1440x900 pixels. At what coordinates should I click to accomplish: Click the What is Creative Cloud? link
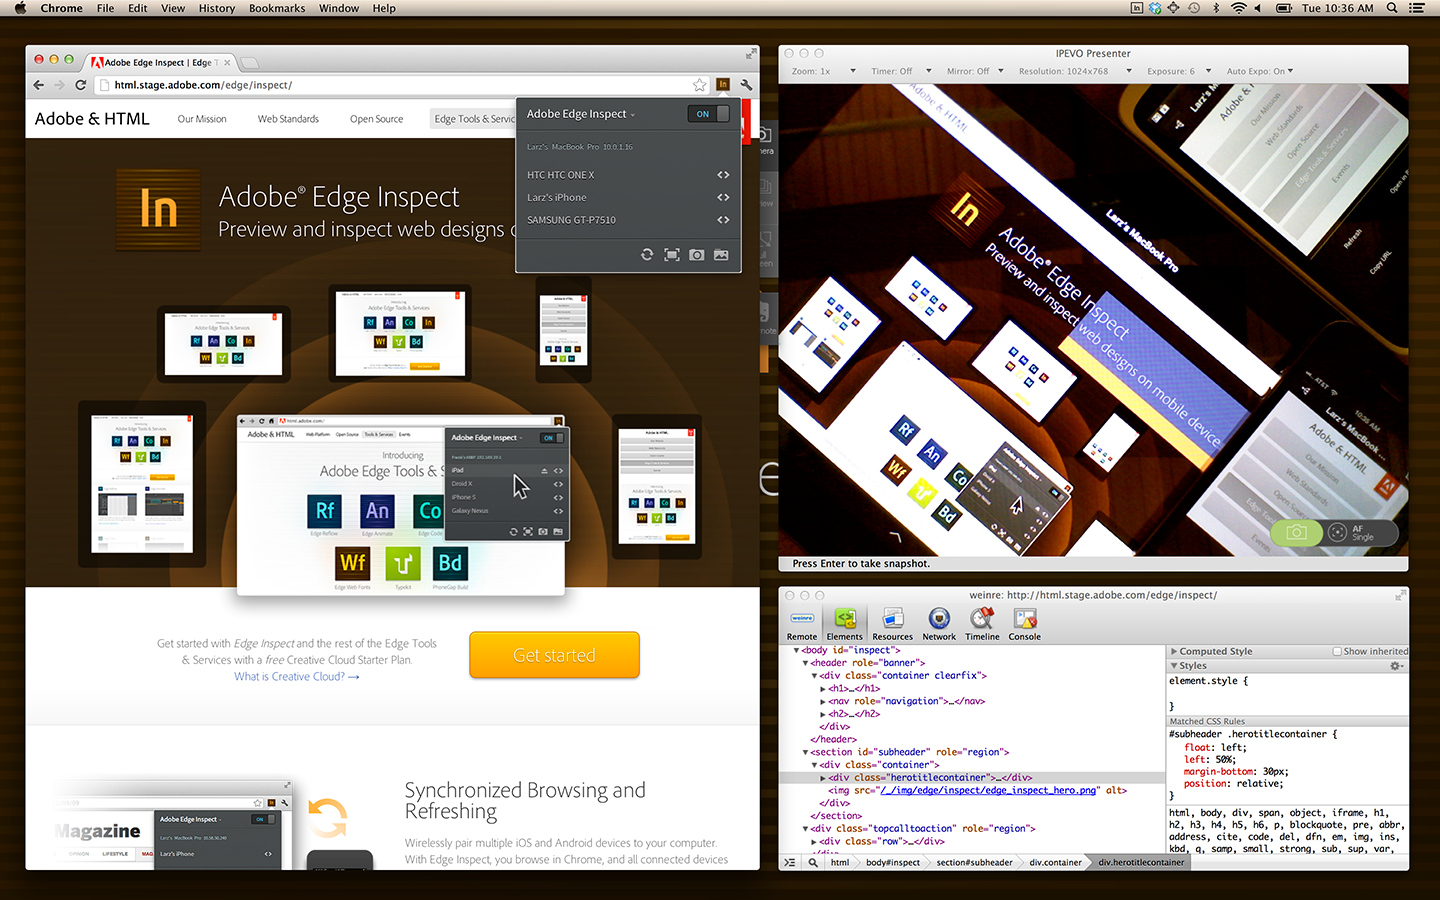[x=296, y=677]
